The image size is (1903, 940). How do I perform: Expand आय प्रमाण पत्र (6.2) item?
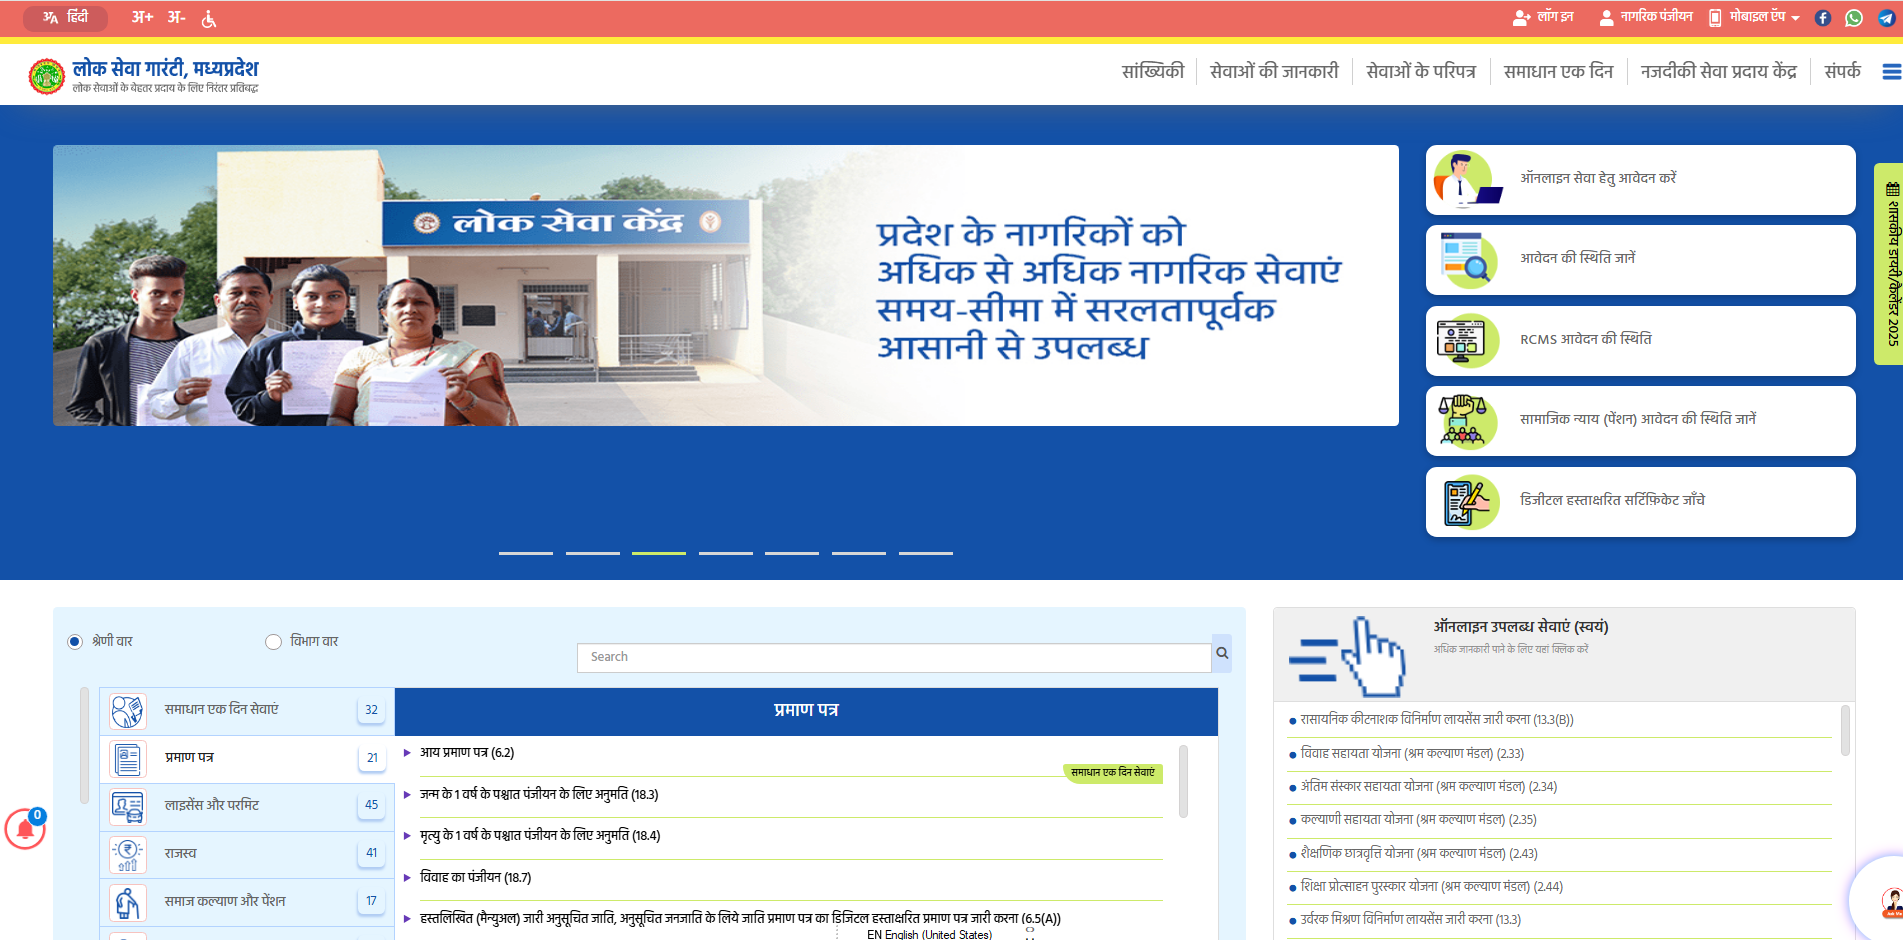[x=467, y=753]
